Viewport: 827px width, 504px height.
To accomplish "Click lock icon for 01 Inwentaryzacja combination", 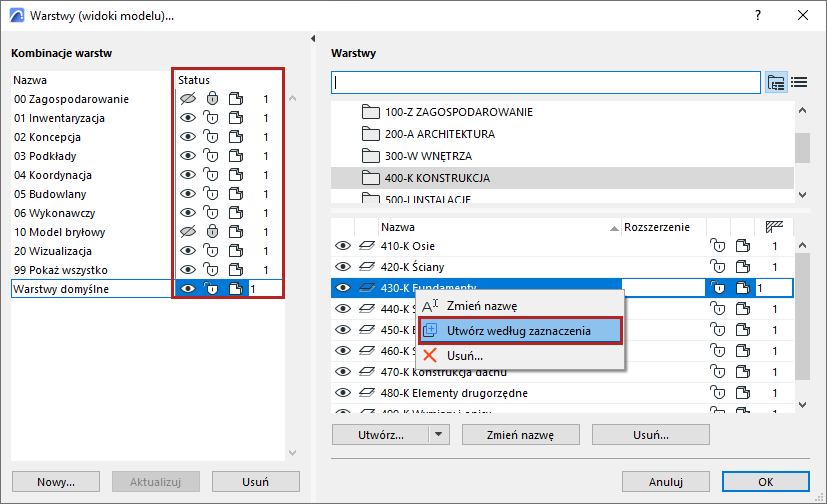I will [x=211, y=118].
